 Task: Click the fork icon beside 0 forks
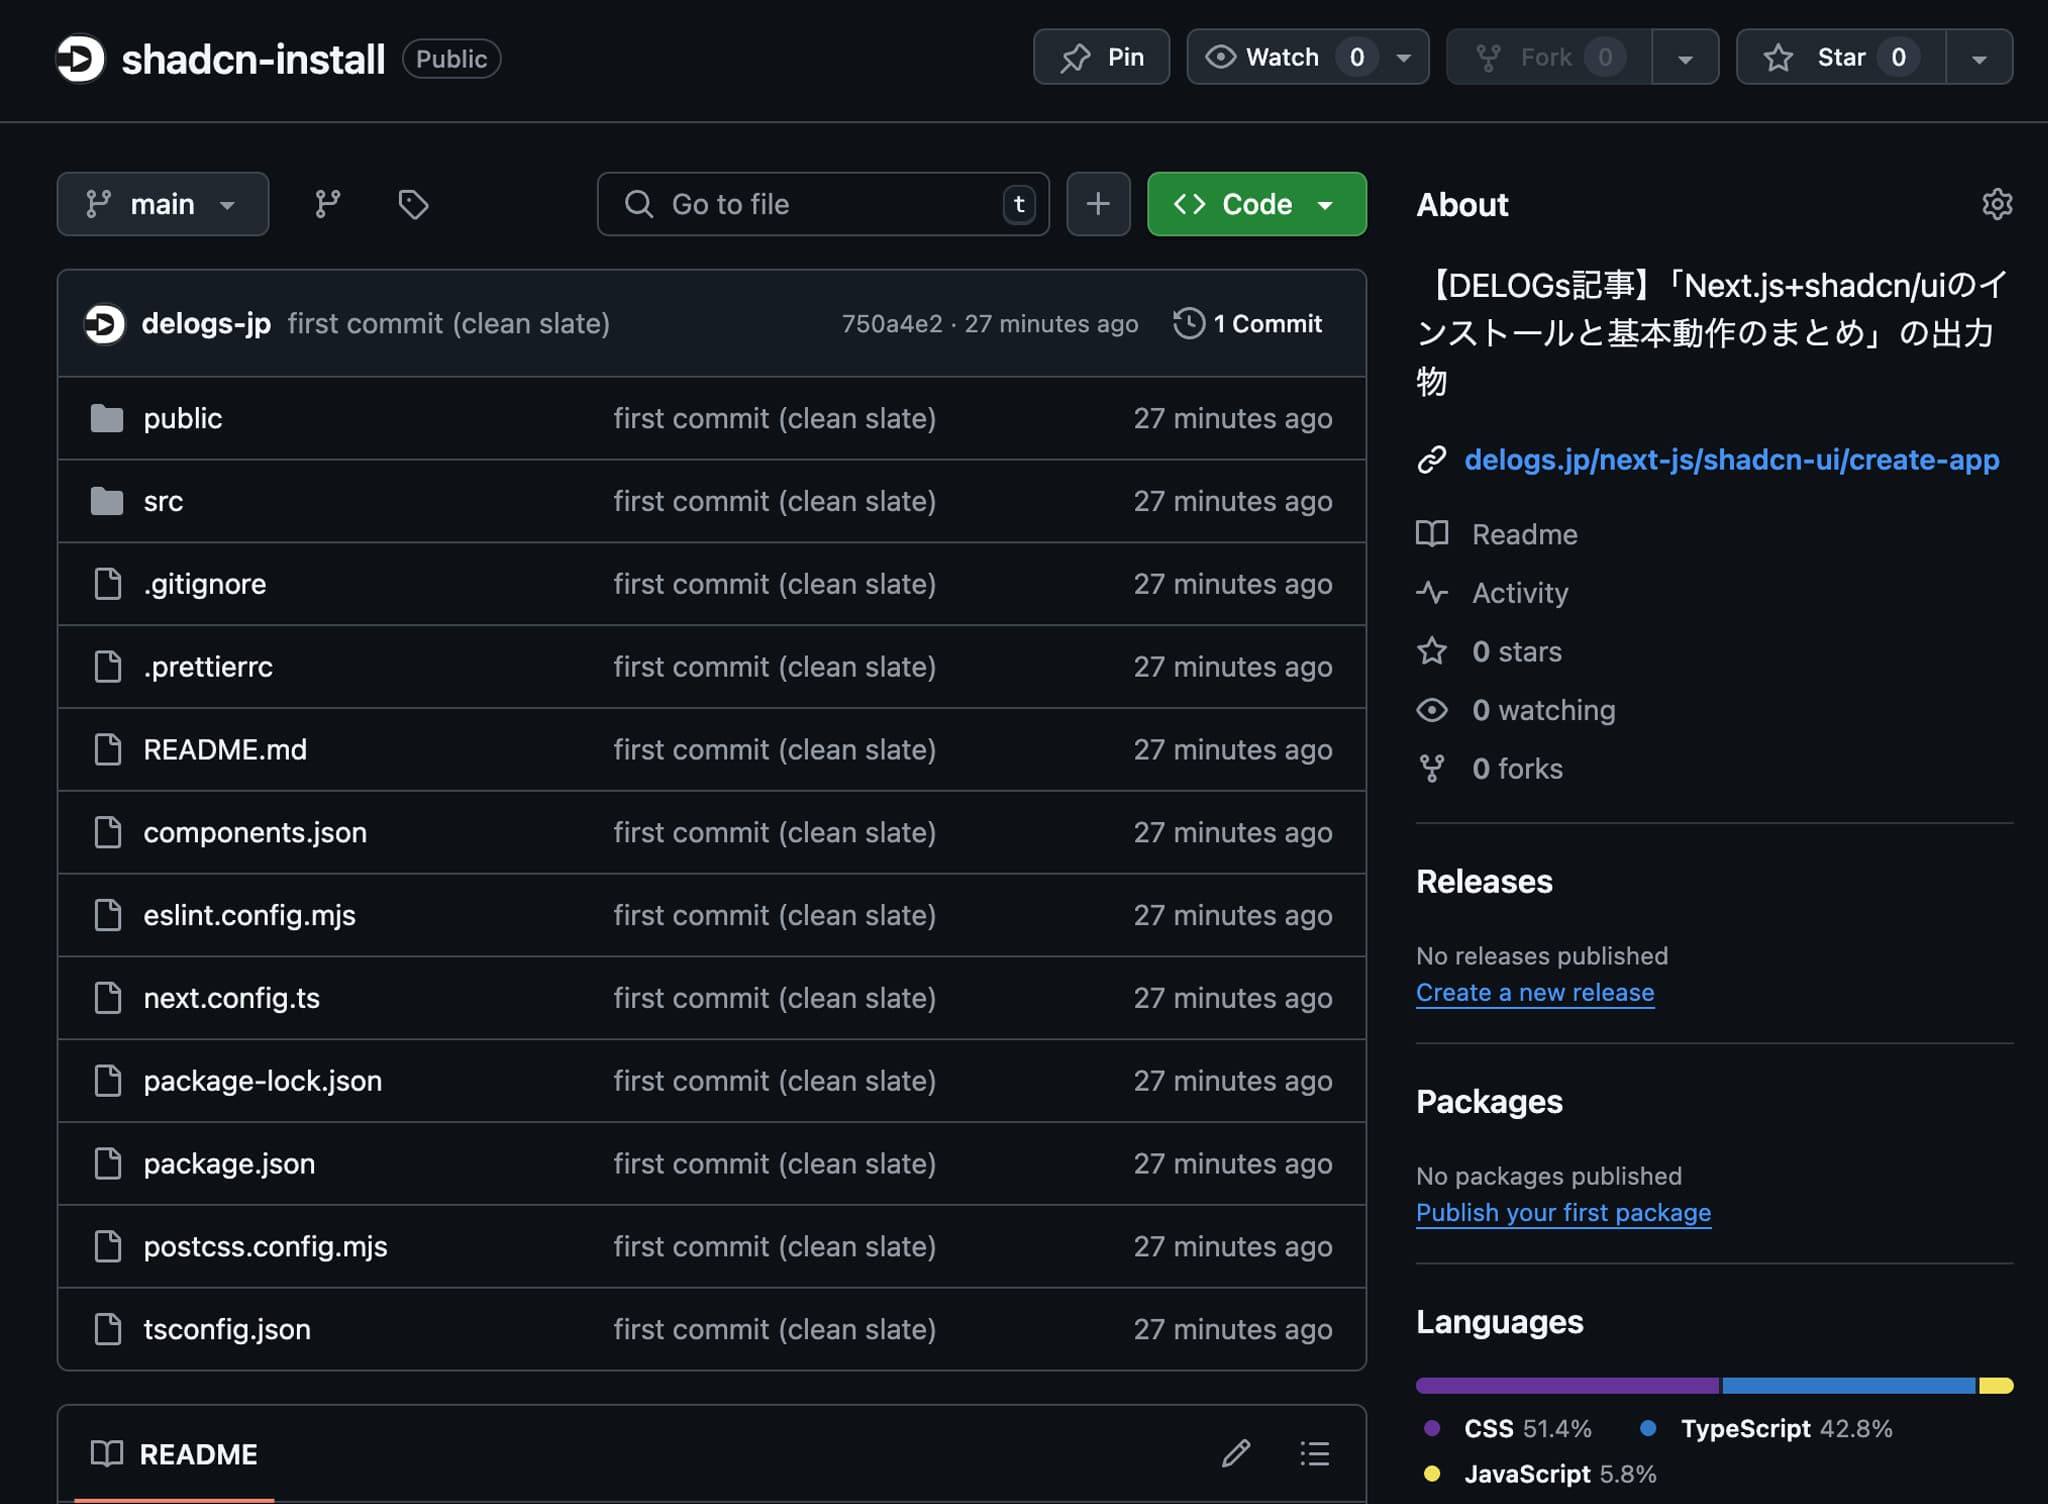tap(1432, 769)
